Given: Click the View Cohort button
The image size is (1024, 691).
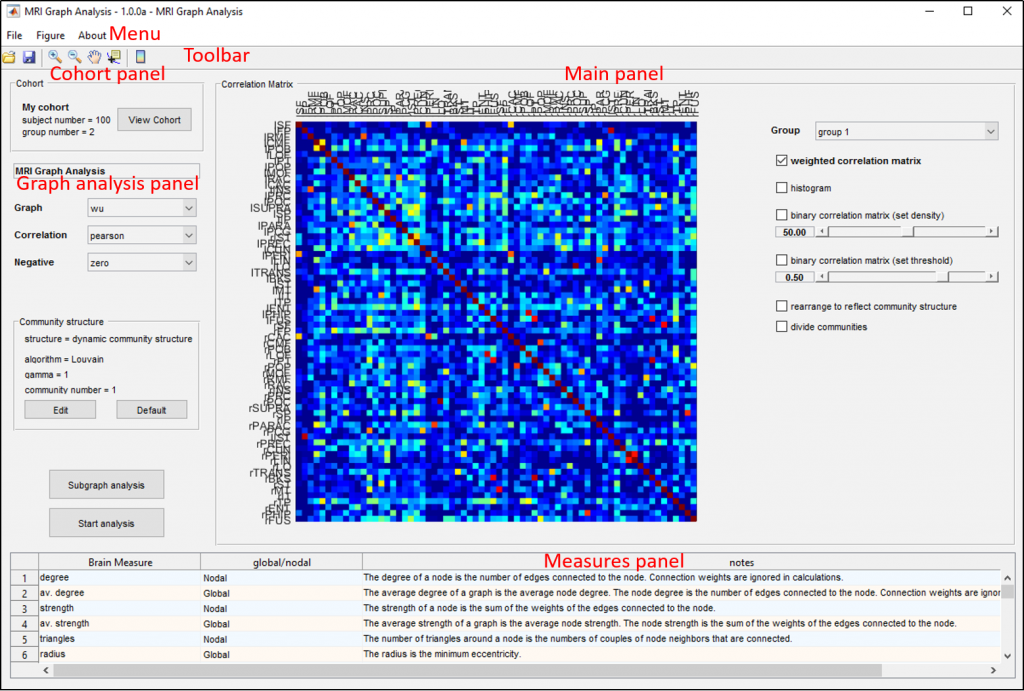Looking at the screenshot, I should (x=154, y=119).
